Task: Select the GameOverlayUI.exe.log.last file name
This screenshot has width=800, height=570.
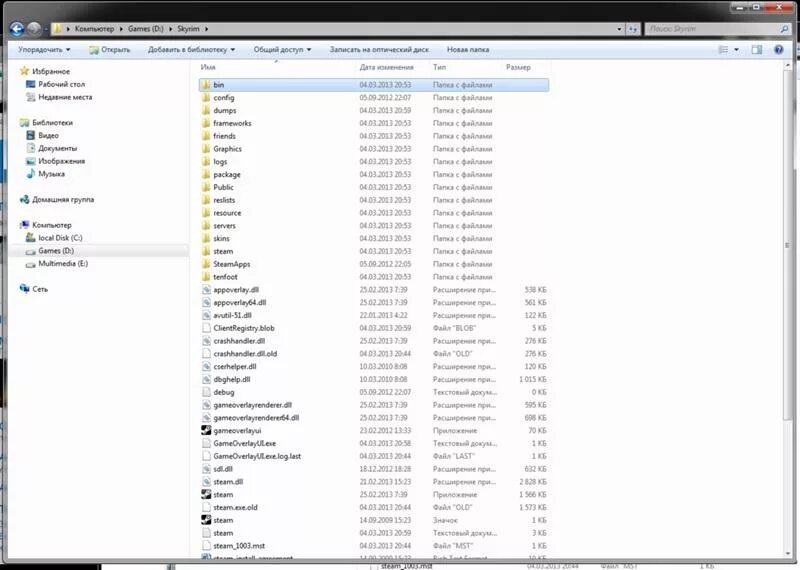Action: pyautogui.click(x=257, y=456)
